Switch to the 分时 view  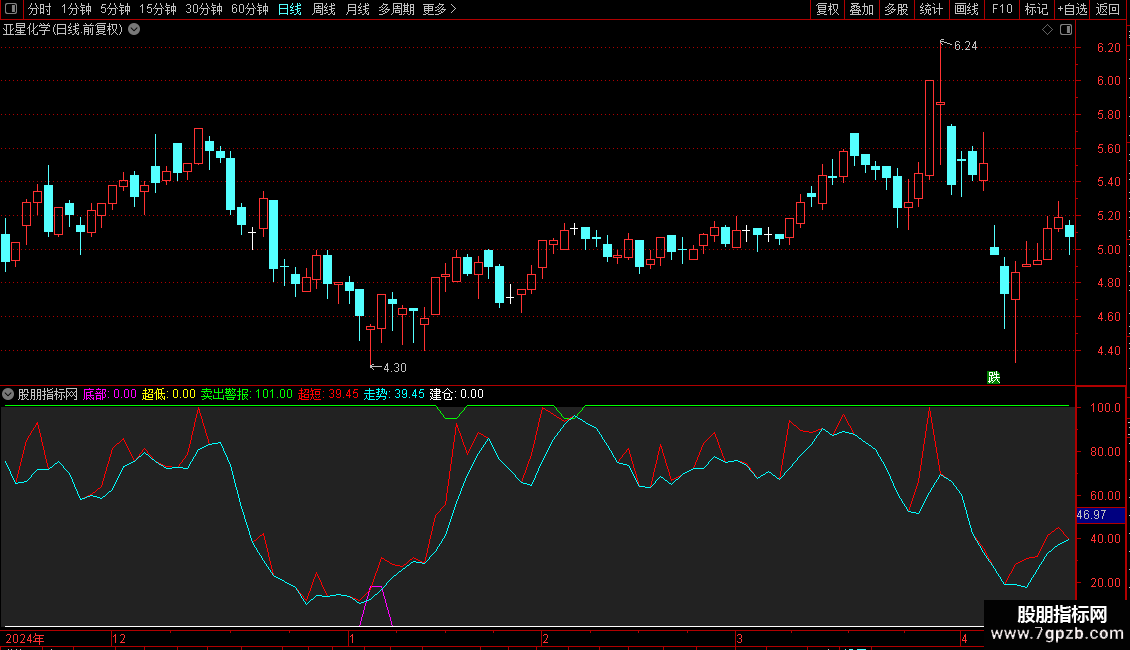tap(40, 9)
